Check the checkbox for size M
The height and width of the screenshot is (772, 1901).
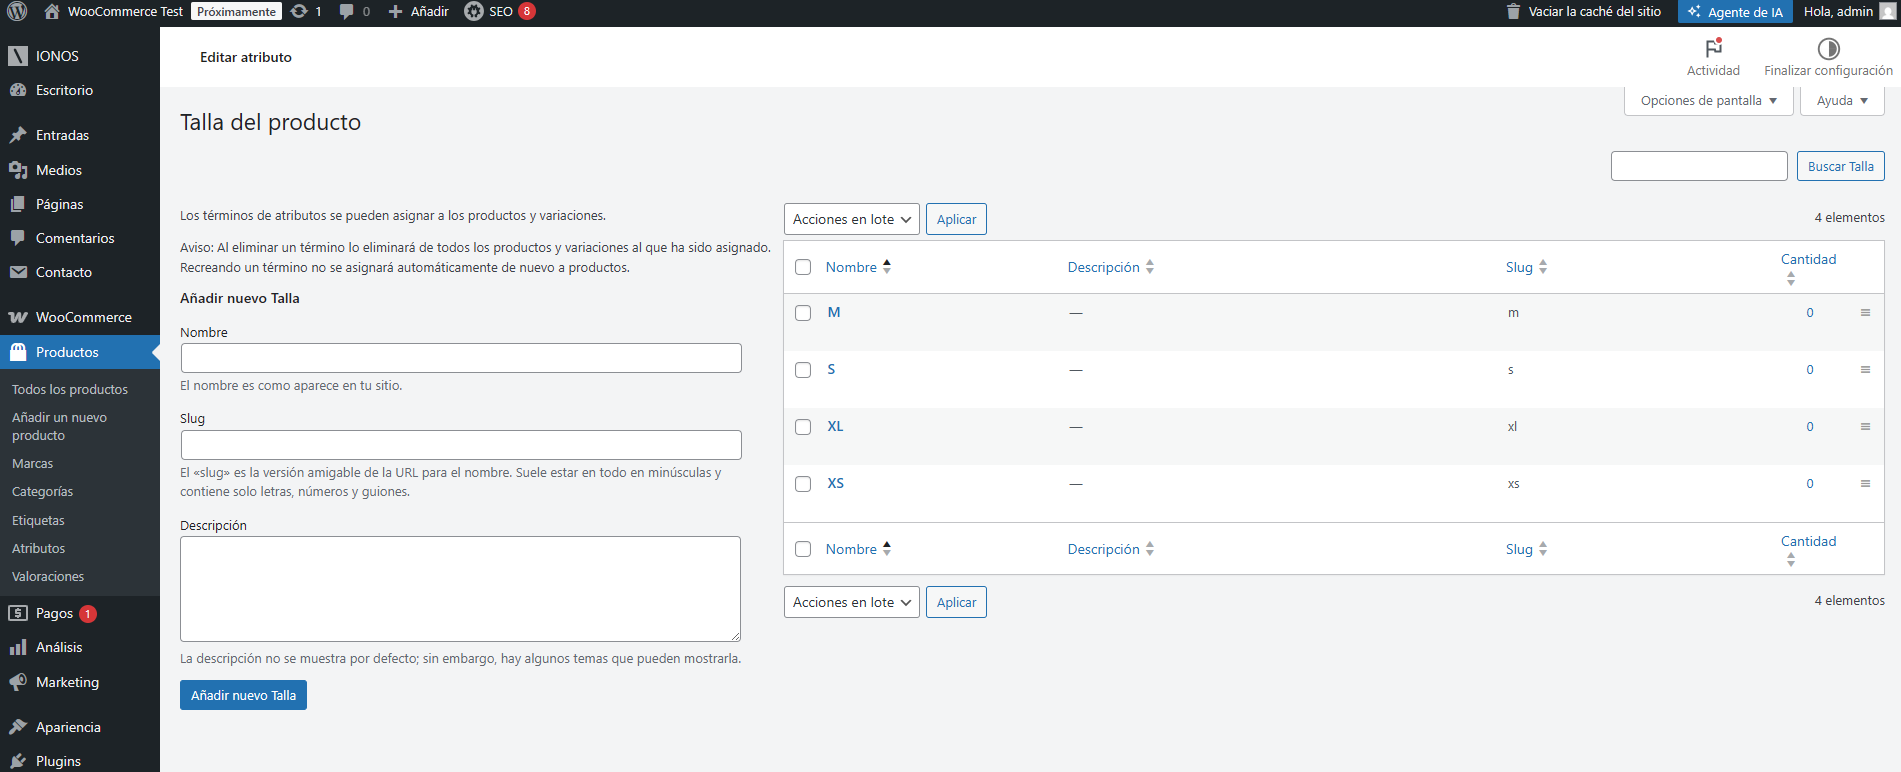coord(803,313)
